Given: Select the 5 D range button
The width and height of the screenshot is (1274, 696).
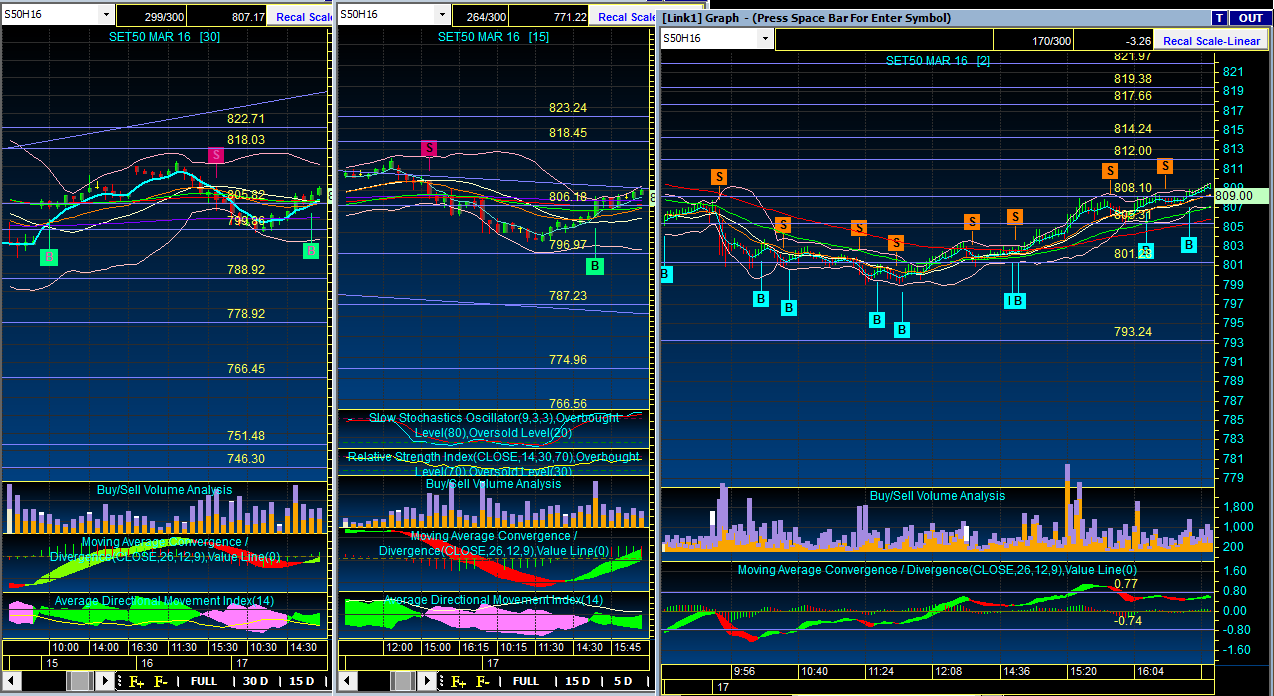Looking at the screenshot, I should coord(623,682).
